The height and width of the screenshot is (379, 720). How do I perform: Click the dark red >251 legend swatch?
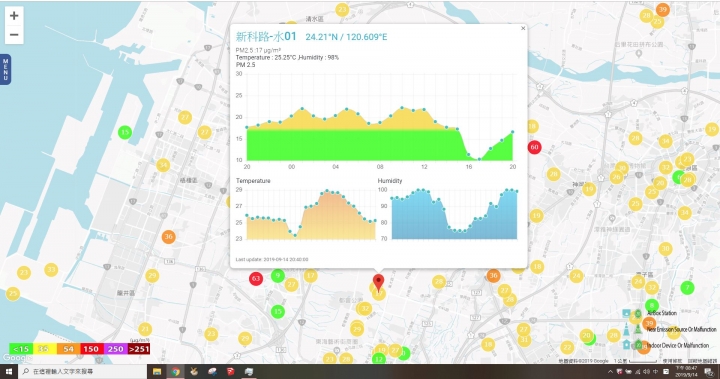point(139,349)
